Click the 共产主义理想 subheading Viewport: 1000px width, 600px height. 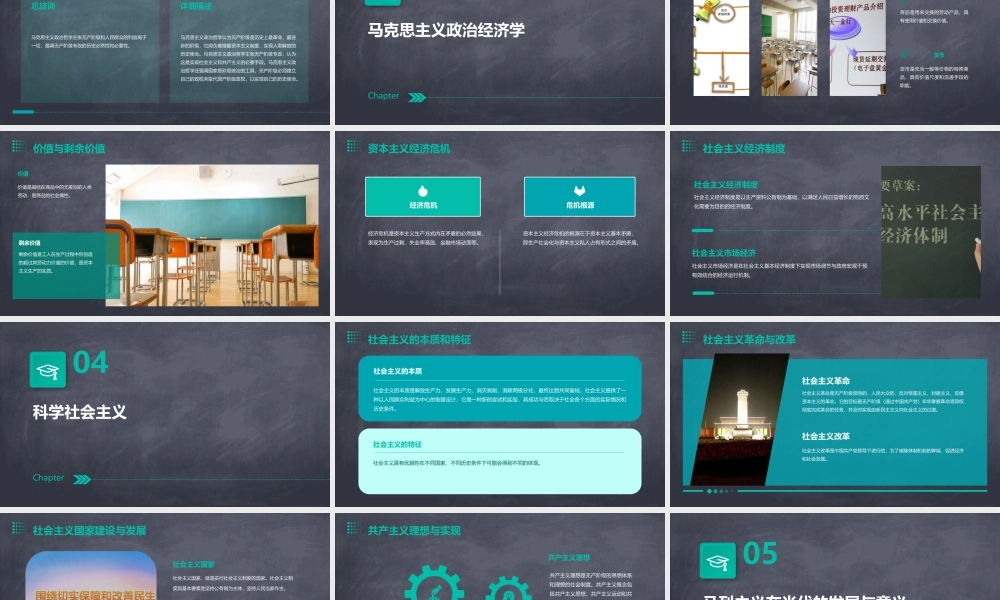(569, 557)
